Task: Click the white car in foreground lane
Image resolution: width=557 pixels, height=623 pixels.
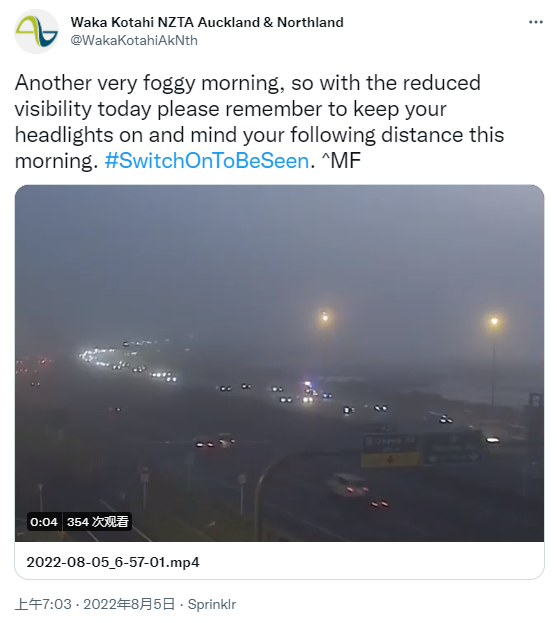Action: pyautogui.click(x=347, y=485)
